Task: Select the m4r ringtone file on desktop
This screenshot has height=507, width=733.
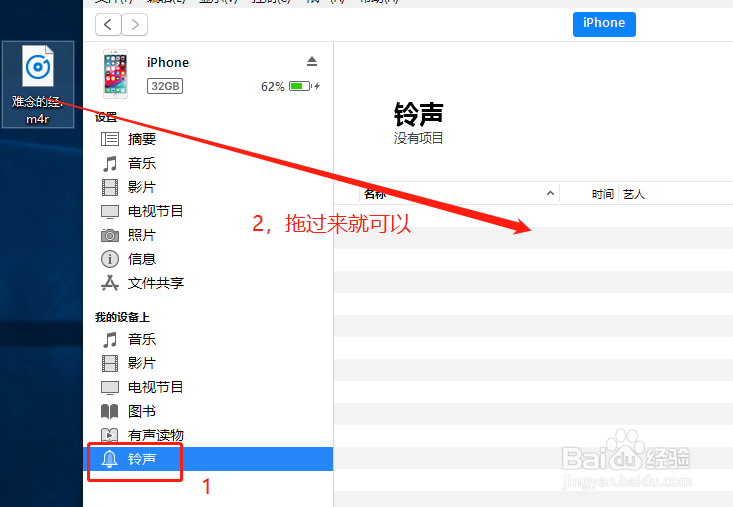Action: tap(38, 85)
